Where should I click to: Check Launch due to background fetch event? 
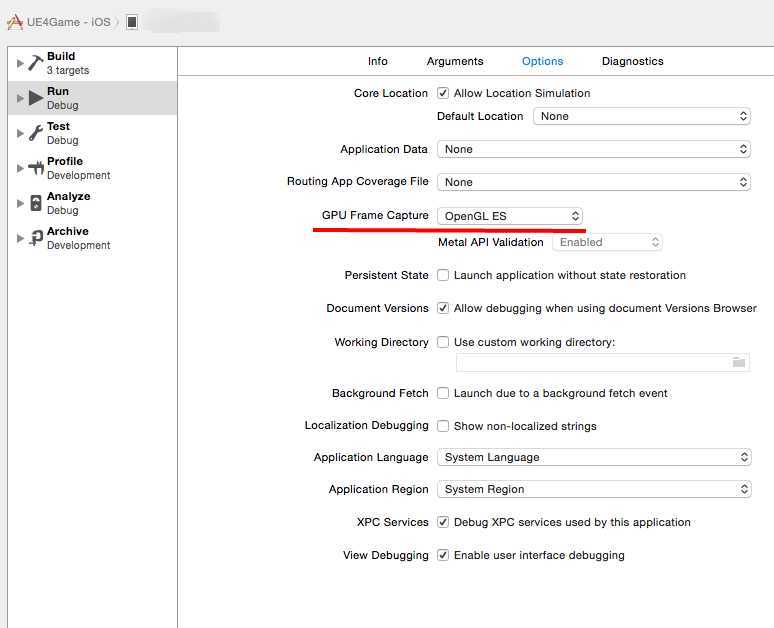(443, 393)
